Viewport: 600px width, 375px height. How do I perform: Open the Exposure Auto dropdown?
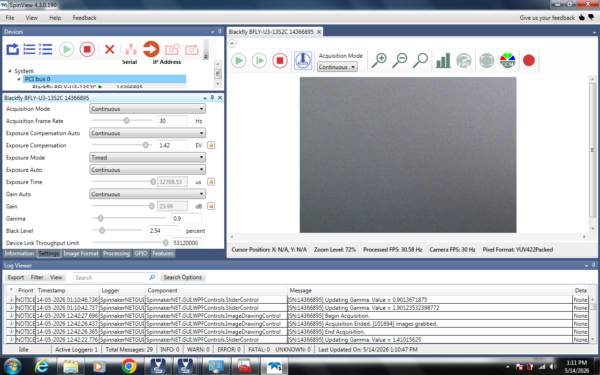coord(147,170)
